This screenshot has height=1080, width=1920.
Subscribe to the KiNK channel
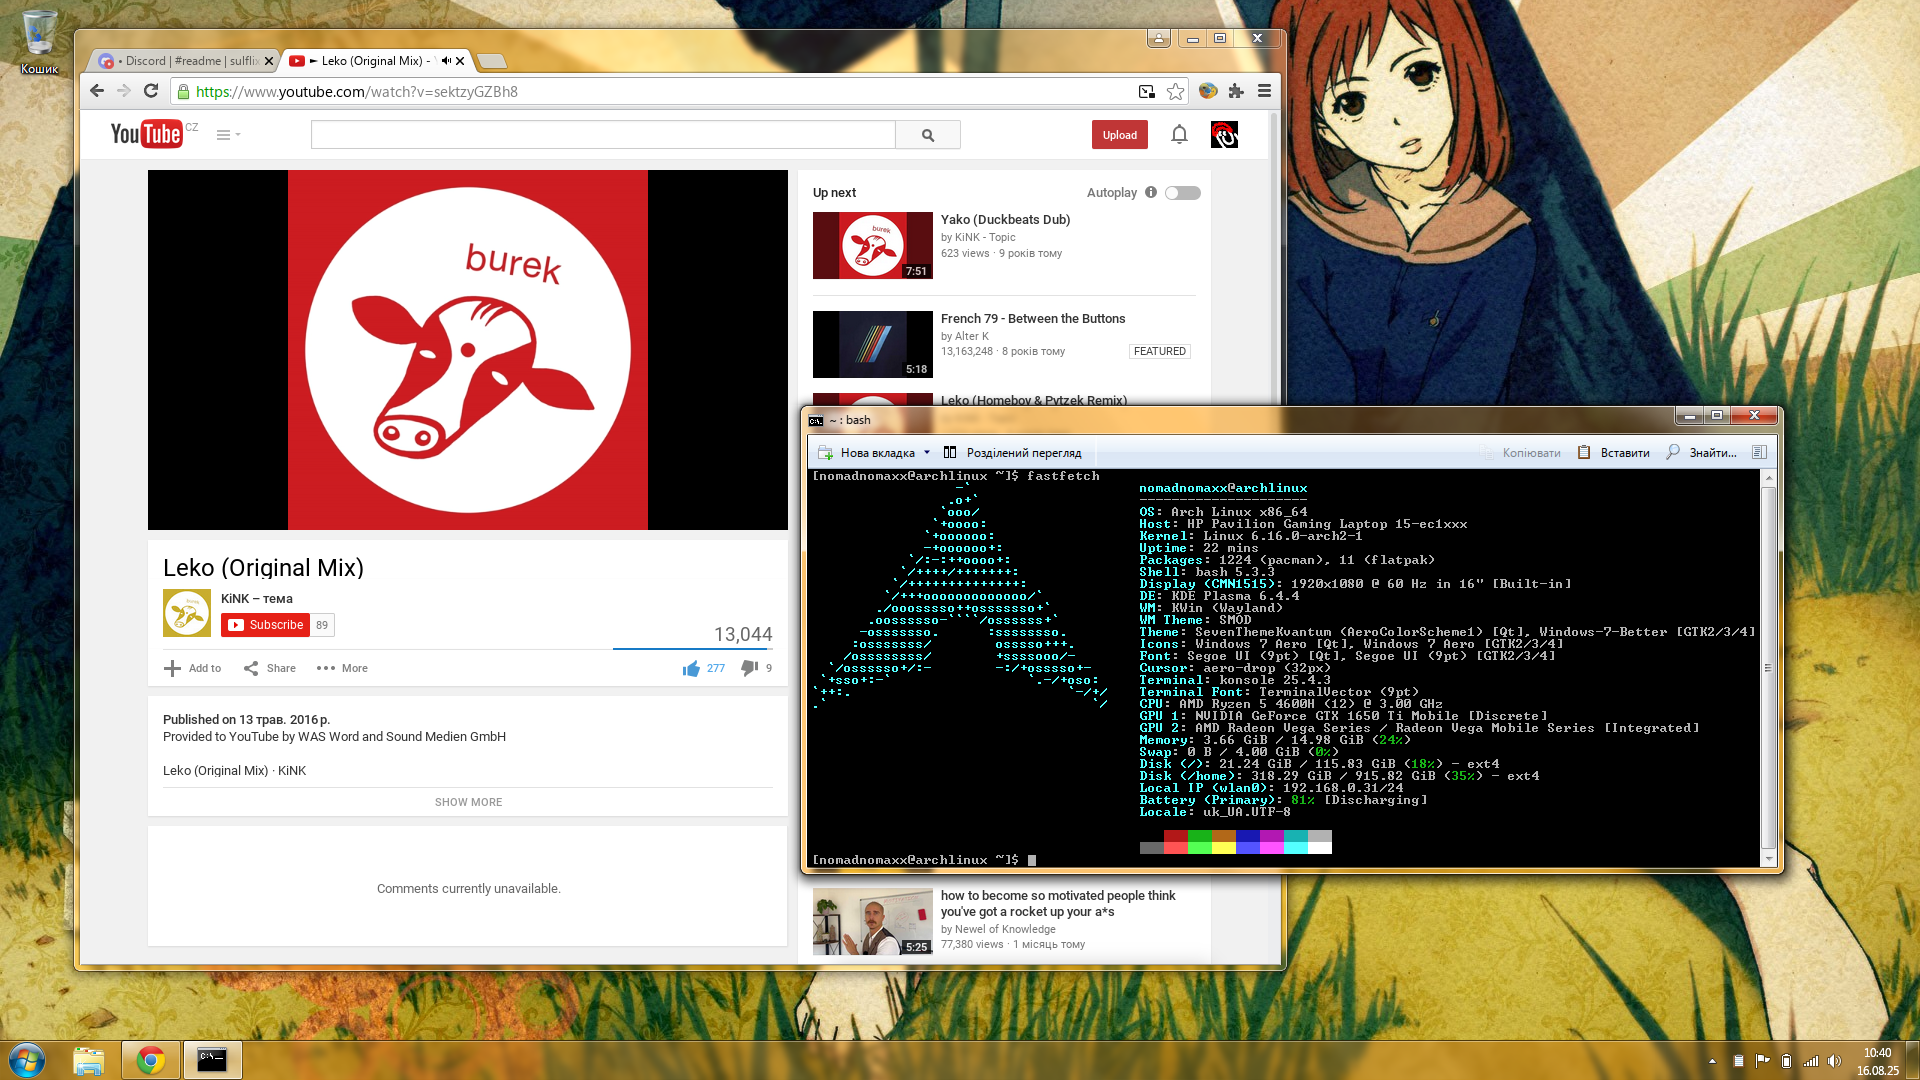coord(266,625)
